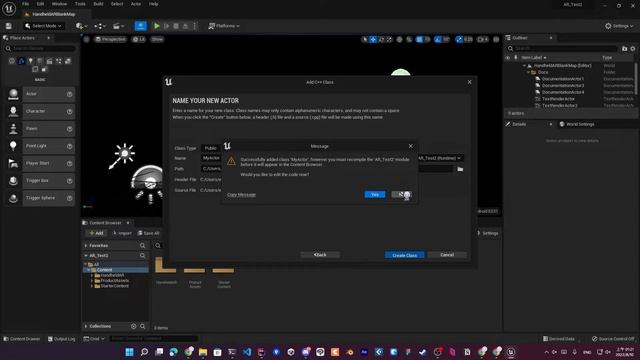Image resolution: width=640 pixels, height=360 pixels.
Task: Toggle rotation snapping in viewport
Action: 438,40
